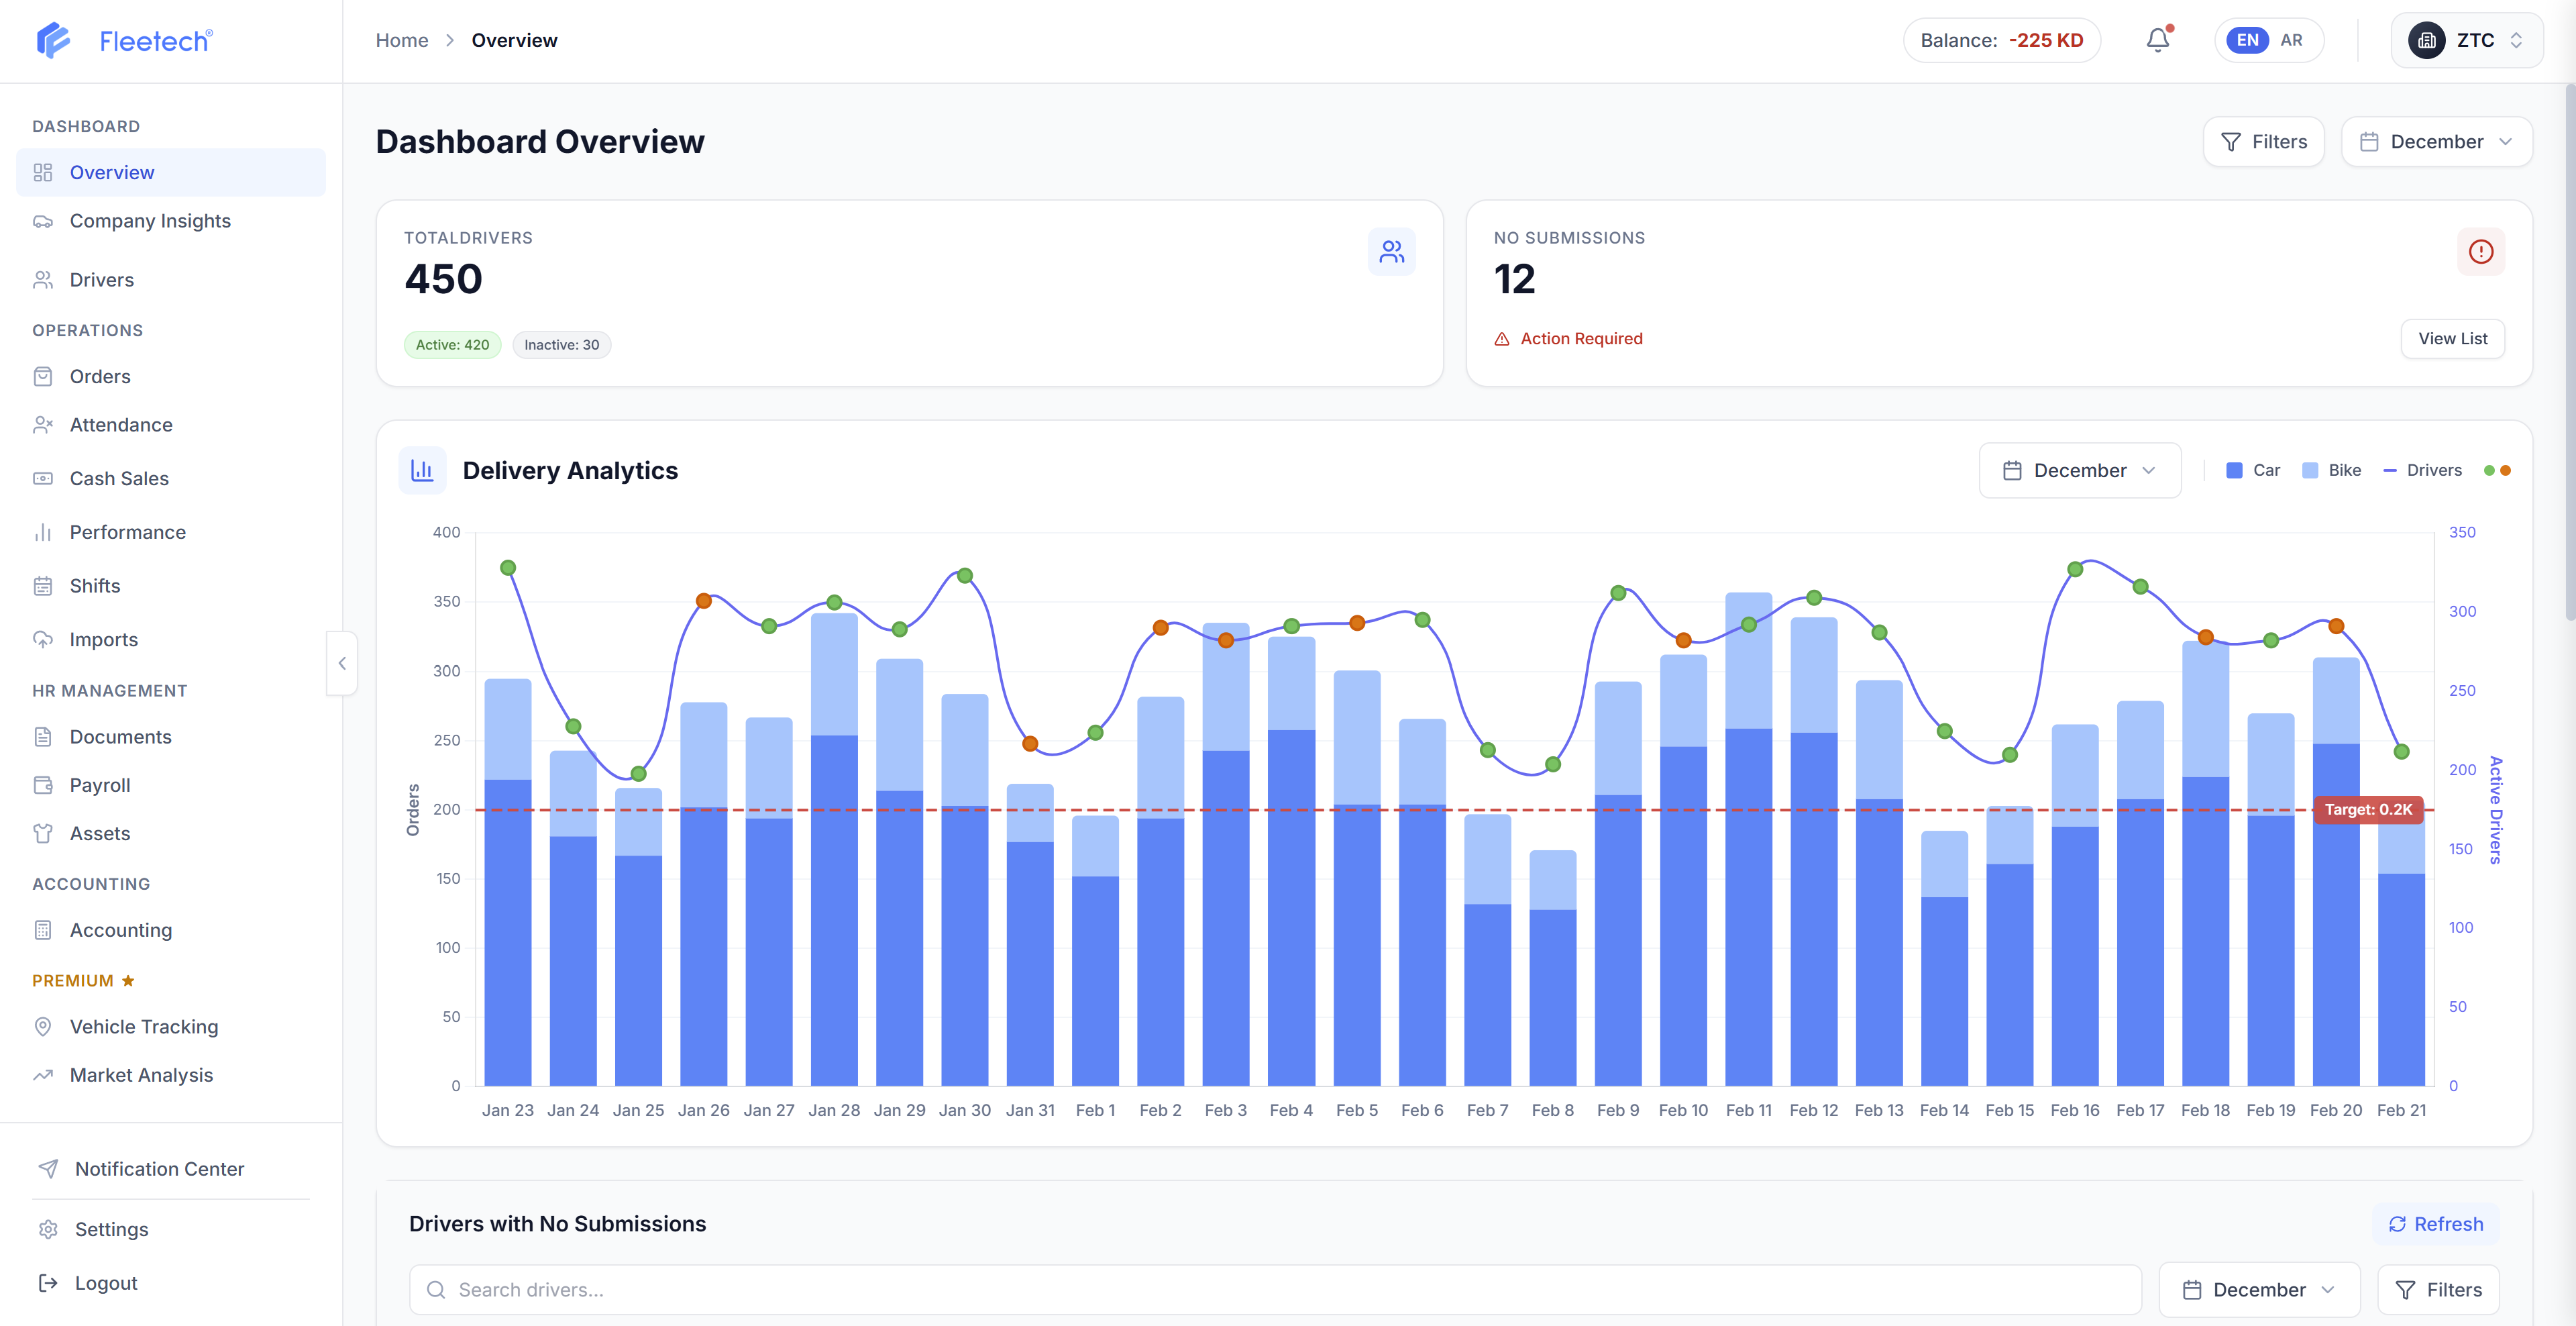Image resolution: width=2576 pixels, height=1326 pixels.
Task: Select the Payroll icon under HR Management
Action: tap(43, 785)
